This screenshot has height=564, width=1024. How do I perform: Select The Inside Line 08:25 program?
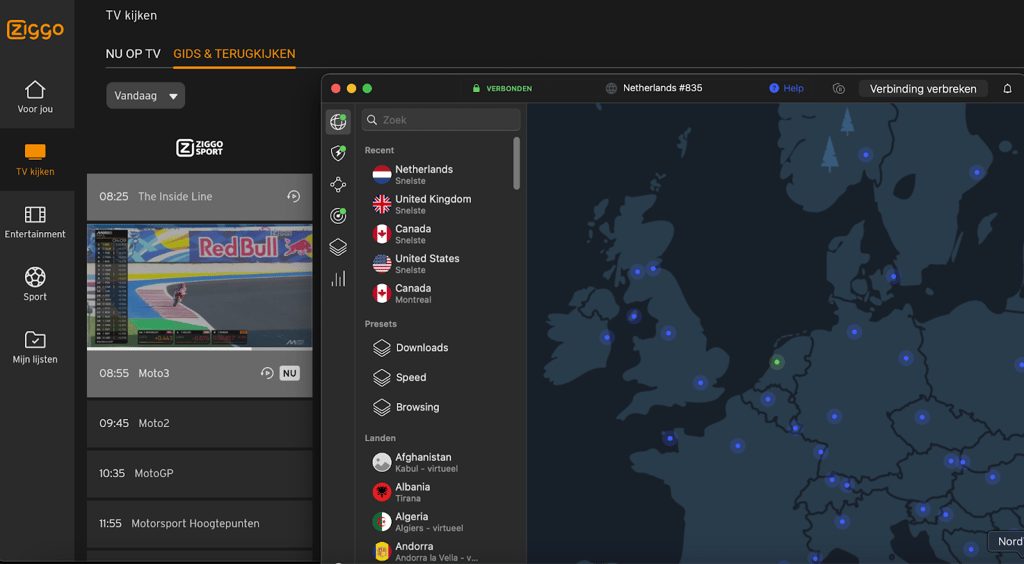(x=200, y=196)
